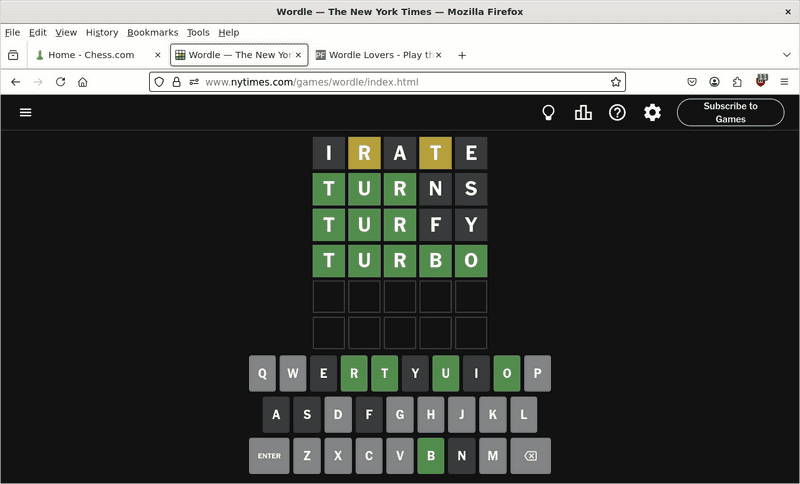Close the Chess.com tab
Viewport: 800px width, 484px height.
[158, 55]
